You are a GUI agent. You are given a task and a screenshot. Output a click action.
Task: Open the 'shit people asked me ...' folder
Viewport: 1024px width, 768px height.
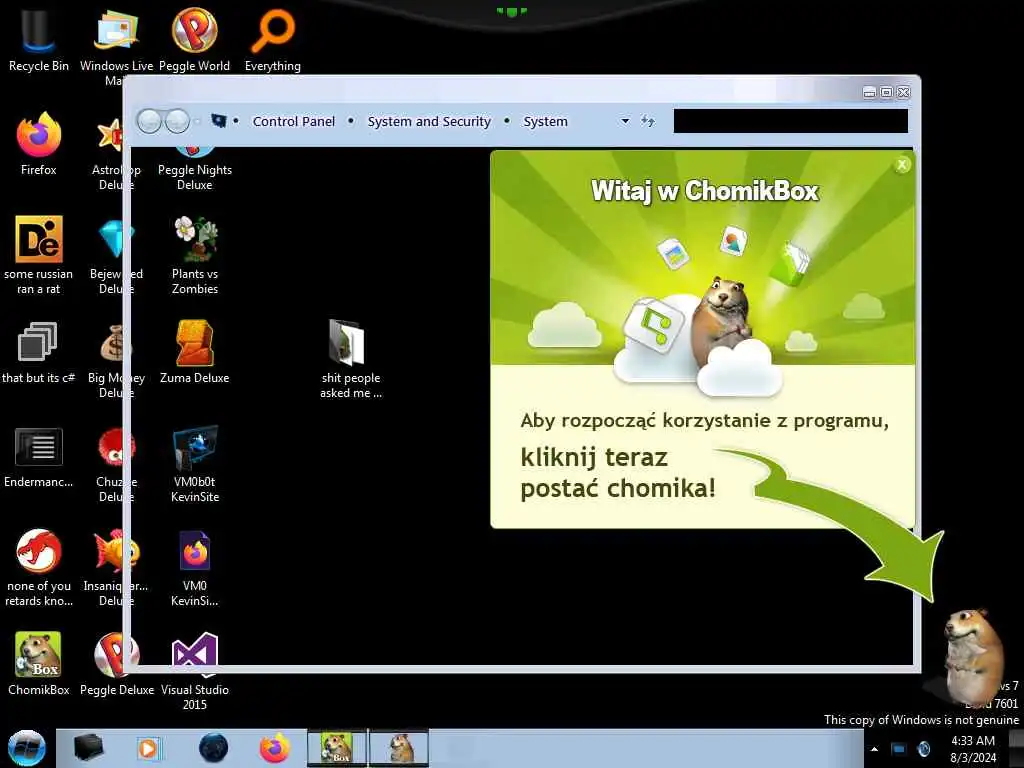click(351, 358)
